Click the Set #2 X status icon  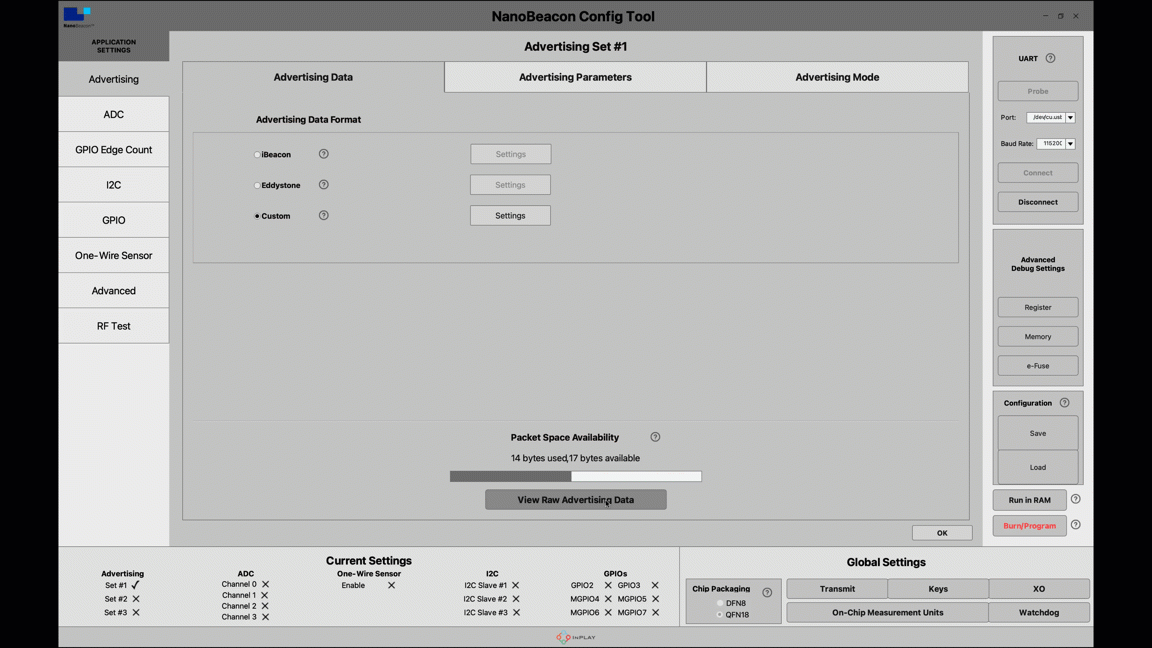point(136,599)
